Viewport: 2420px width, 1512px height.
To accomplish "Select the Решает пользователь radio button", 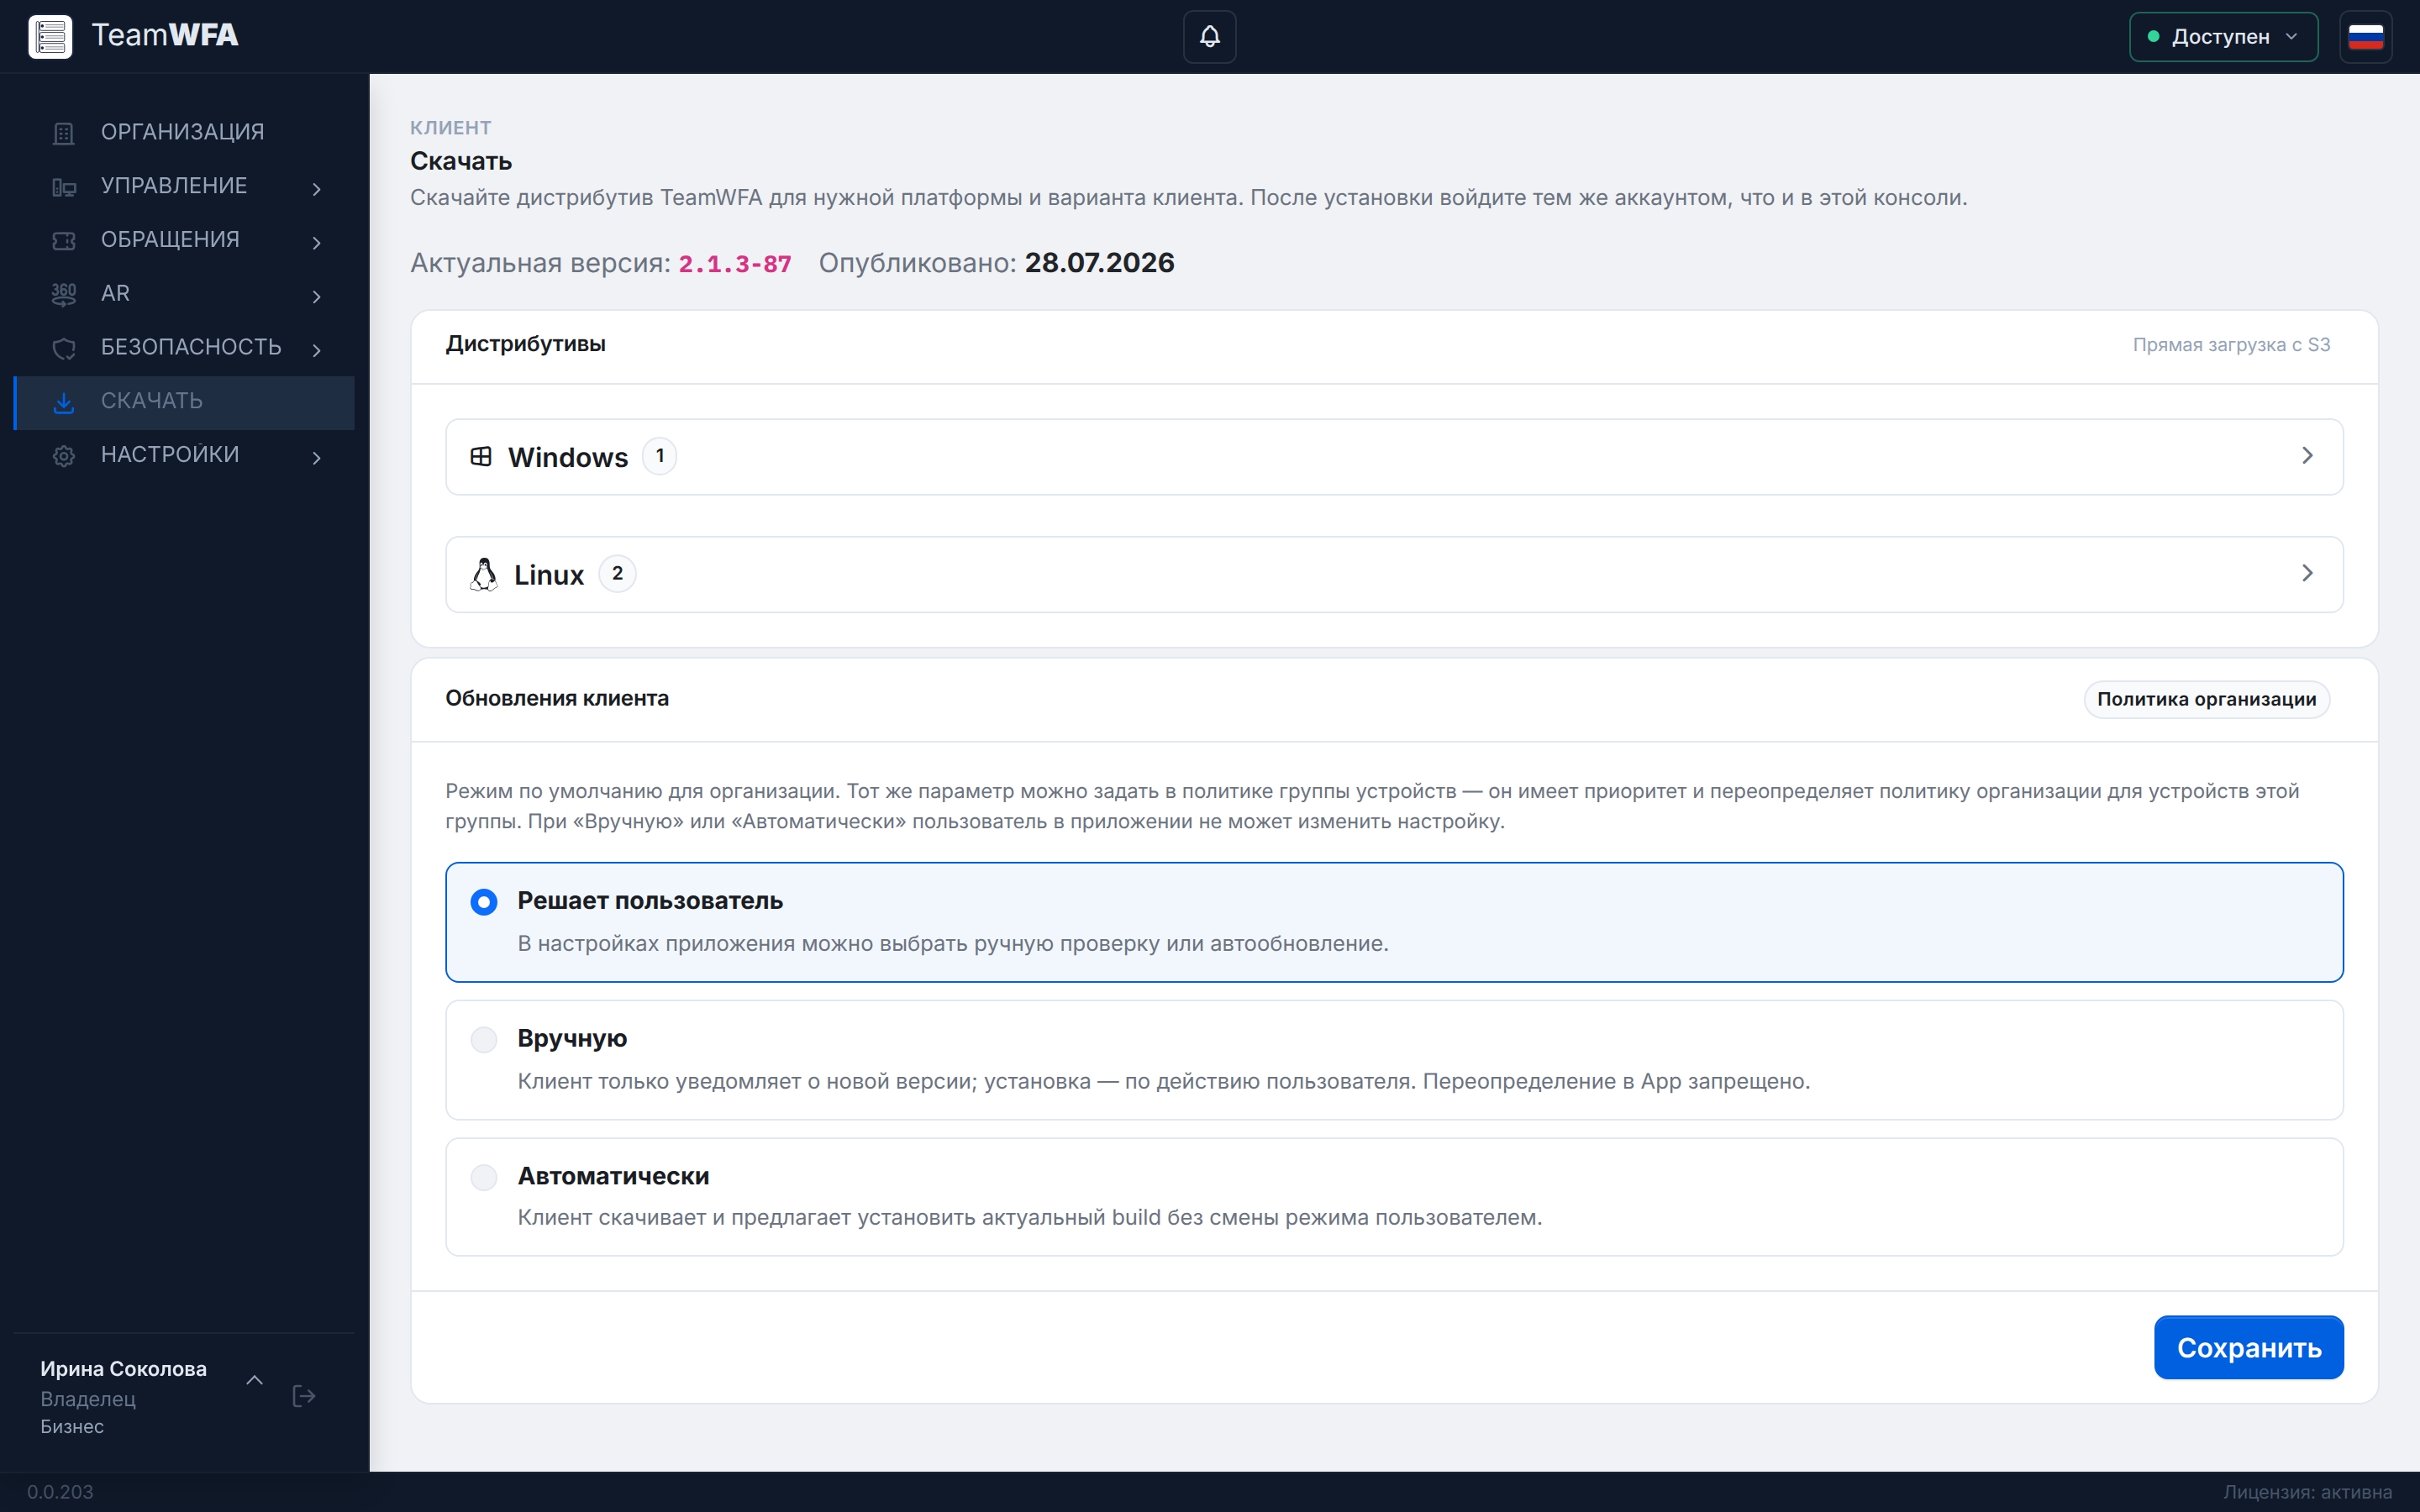I will coord(484,902).
